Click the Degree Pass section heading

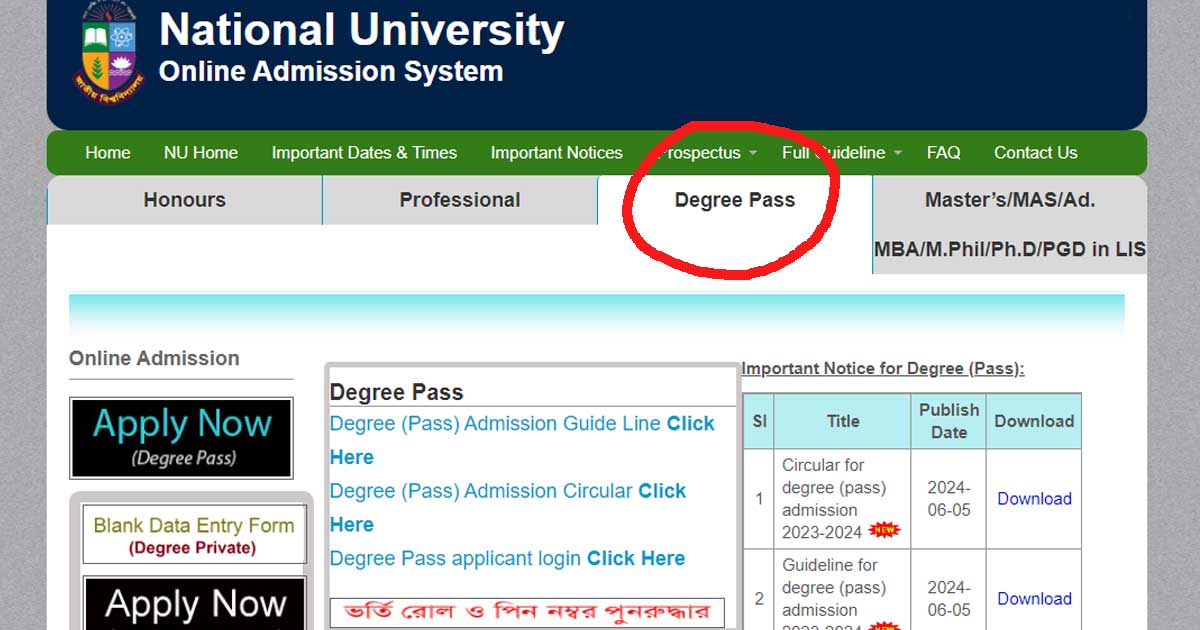(x=397, y=392)
